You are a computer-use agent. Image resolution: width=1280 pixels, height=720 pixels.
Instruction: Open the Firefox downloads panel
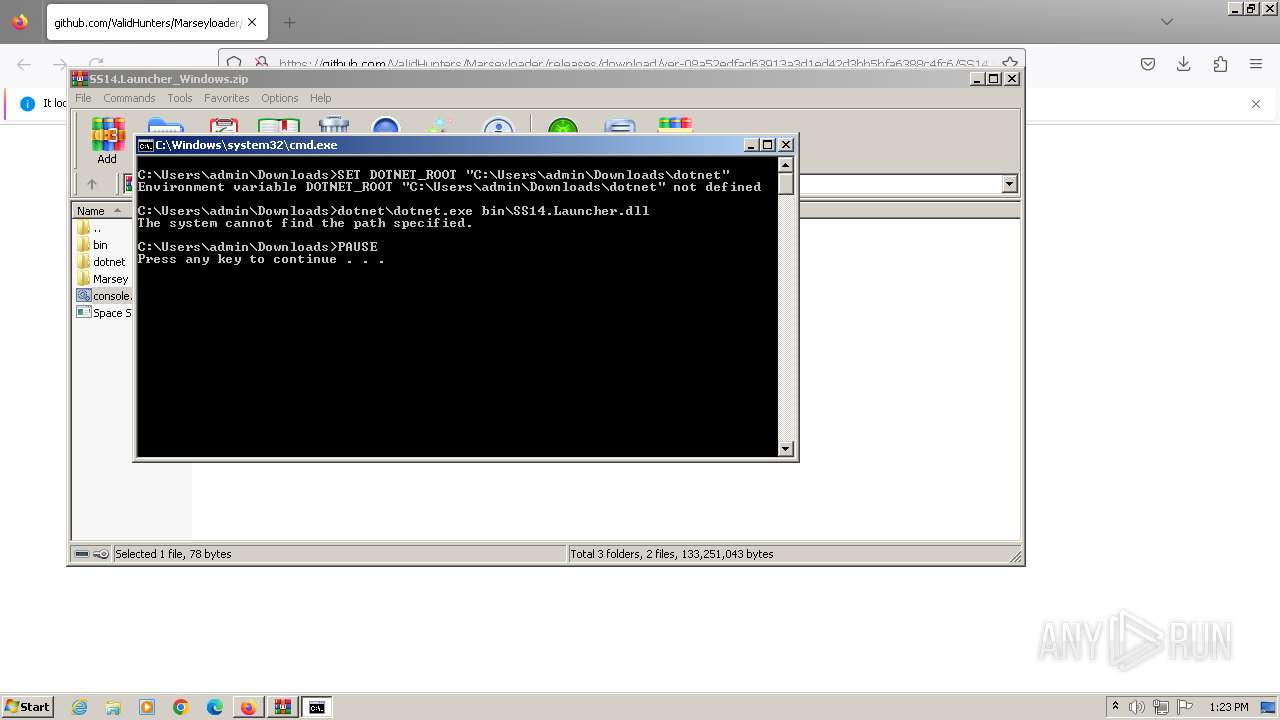click(x=1184, y=64)
